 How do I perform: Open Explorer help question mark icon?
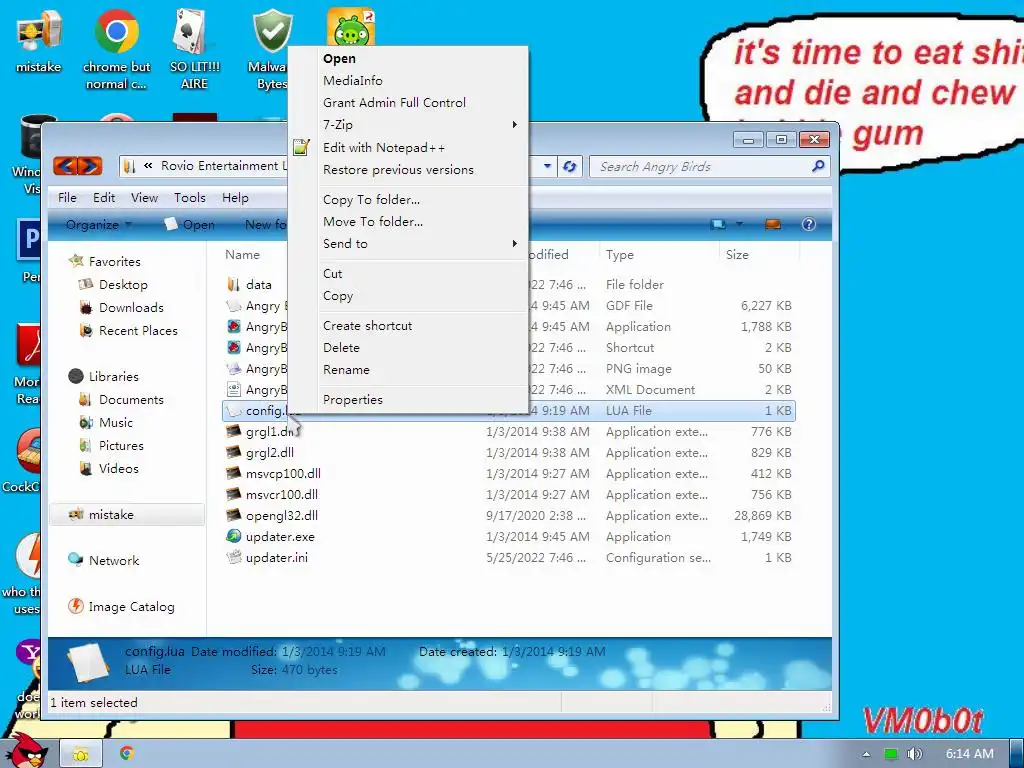tap(808, 225)
